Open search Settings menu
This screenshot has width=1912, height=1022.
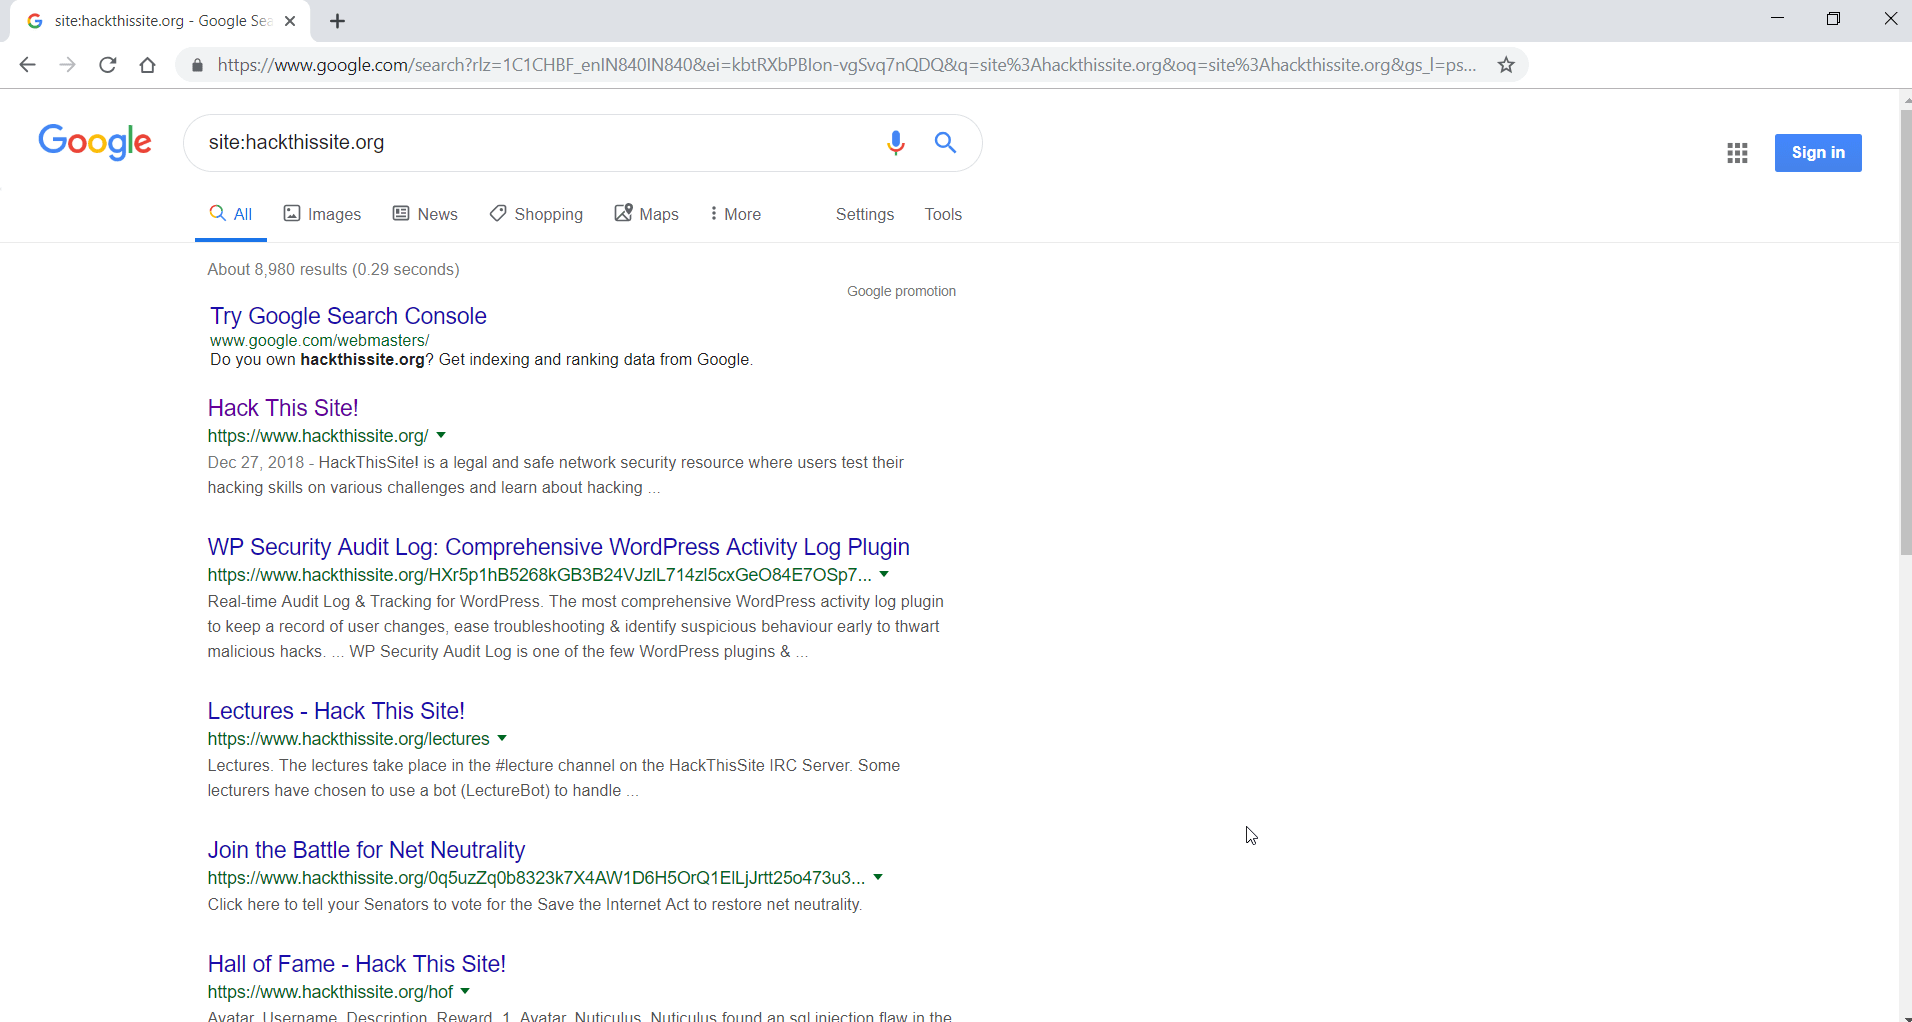click(865, 214)
